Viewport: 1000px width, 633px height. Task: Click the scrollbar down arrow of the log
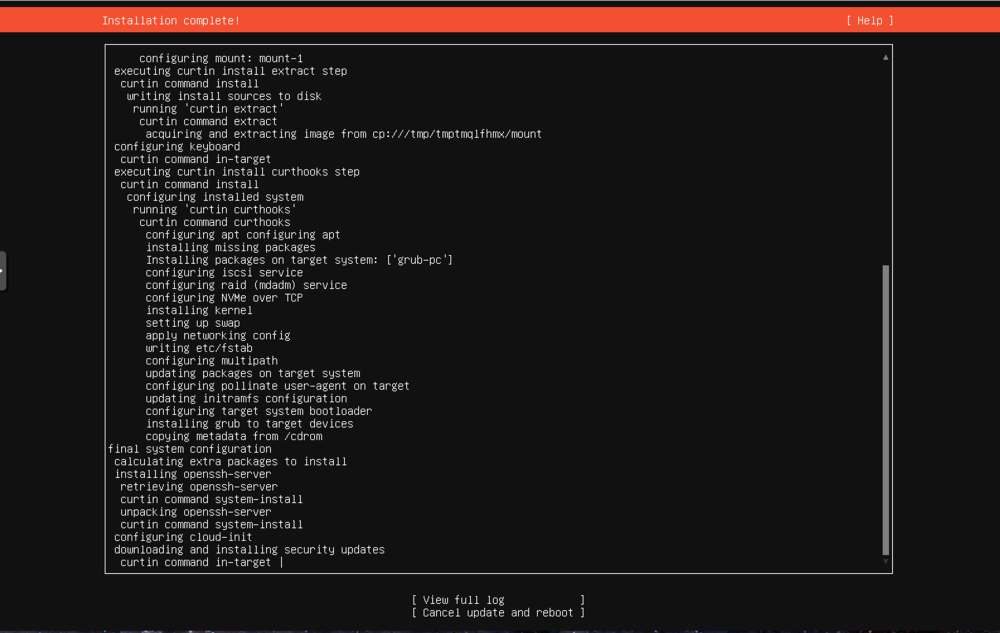tap(884, 563)
